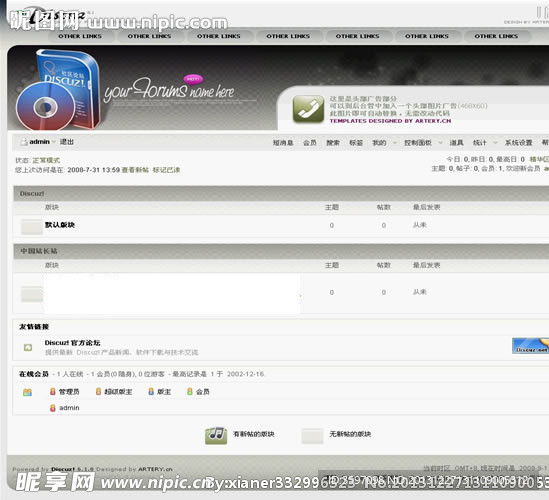Open 搜索 in the navigation bar
Image resolution: width=549 pixels, height=500 pixels.
333,143
